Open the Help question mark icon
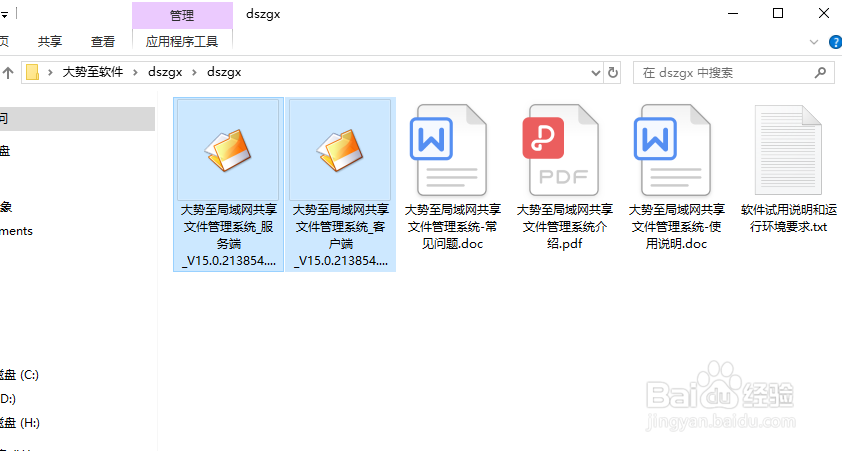 (x=836, y=42)
